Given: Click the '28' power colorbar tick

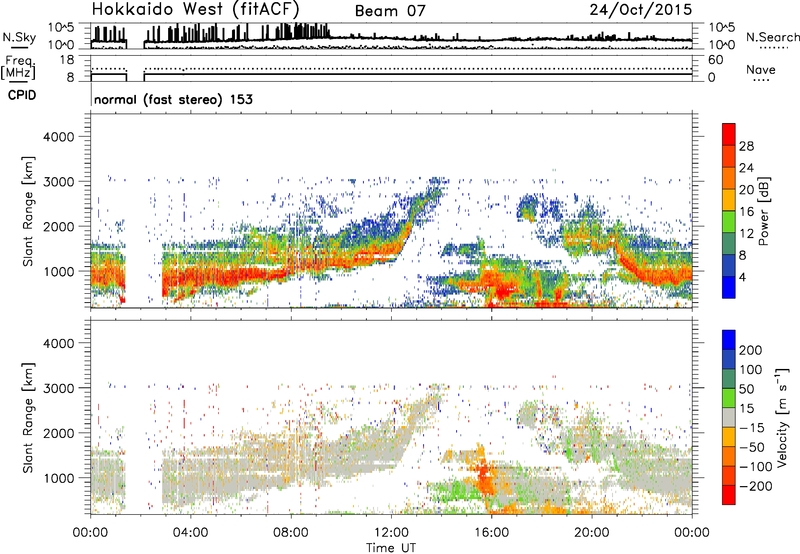Looking at the screenshot, I should point(746,146).
